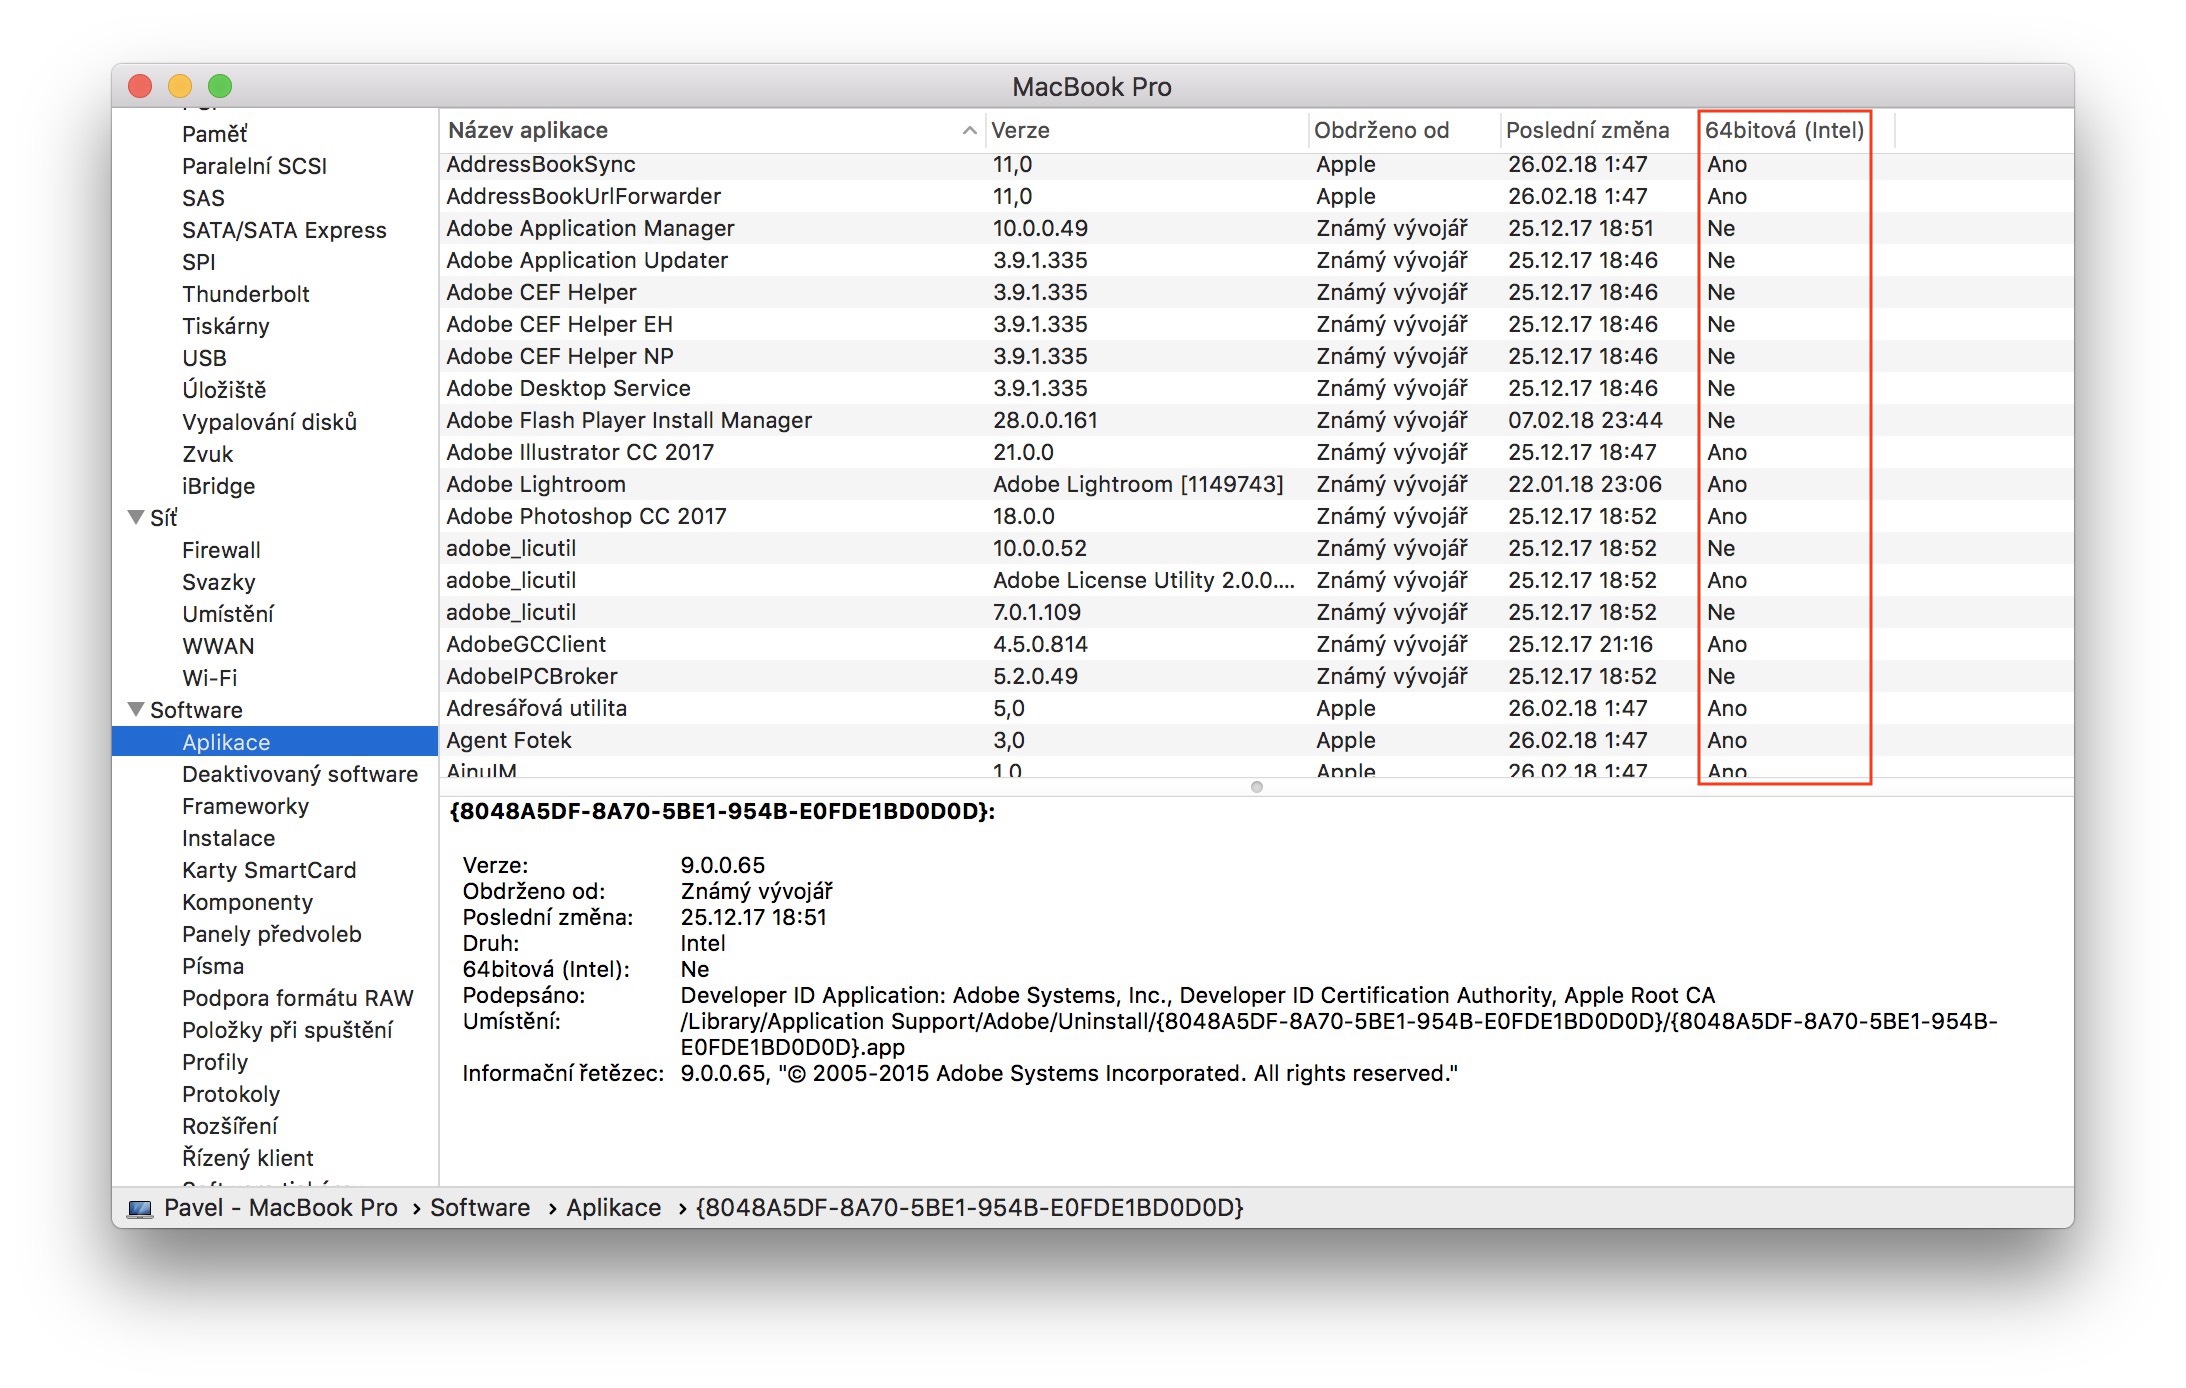Screen dimensions: 2186x1388
Task: Select Agent Fotek application row
Action: coord(508,740)
